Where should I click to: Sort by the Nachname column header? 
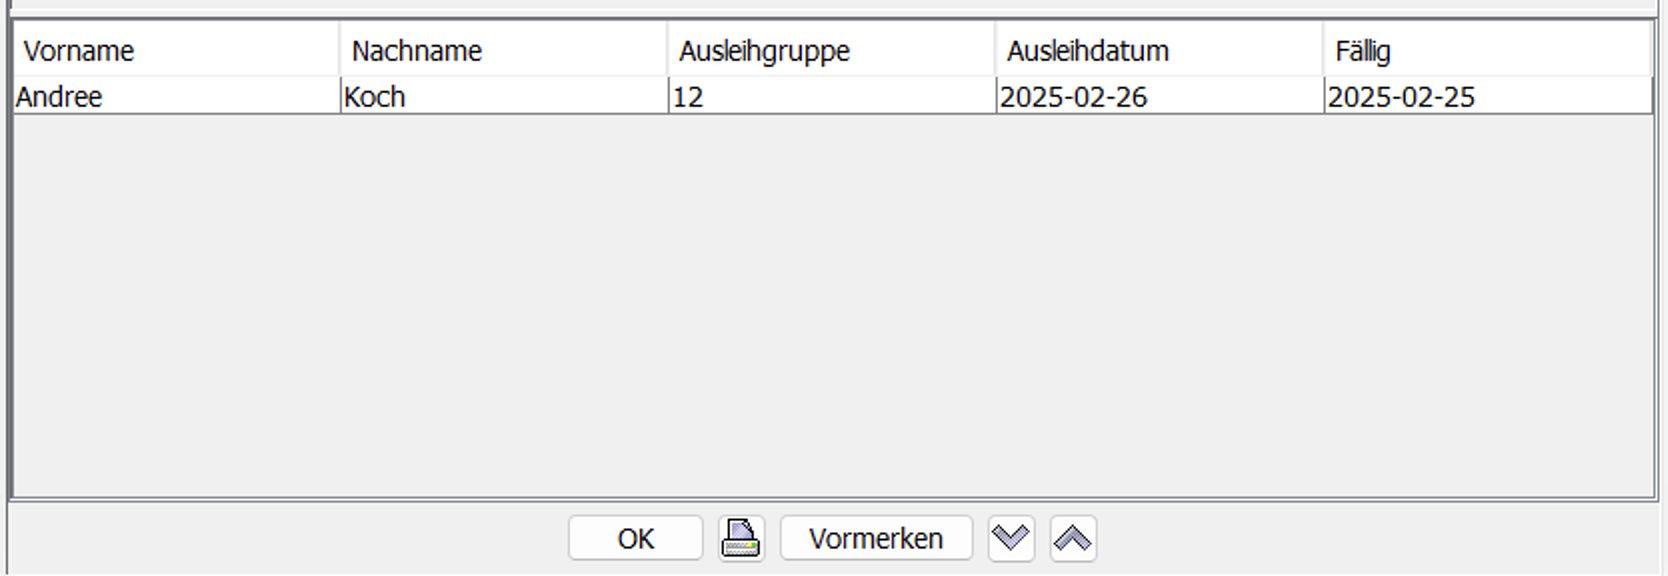[x=504, y=50]
